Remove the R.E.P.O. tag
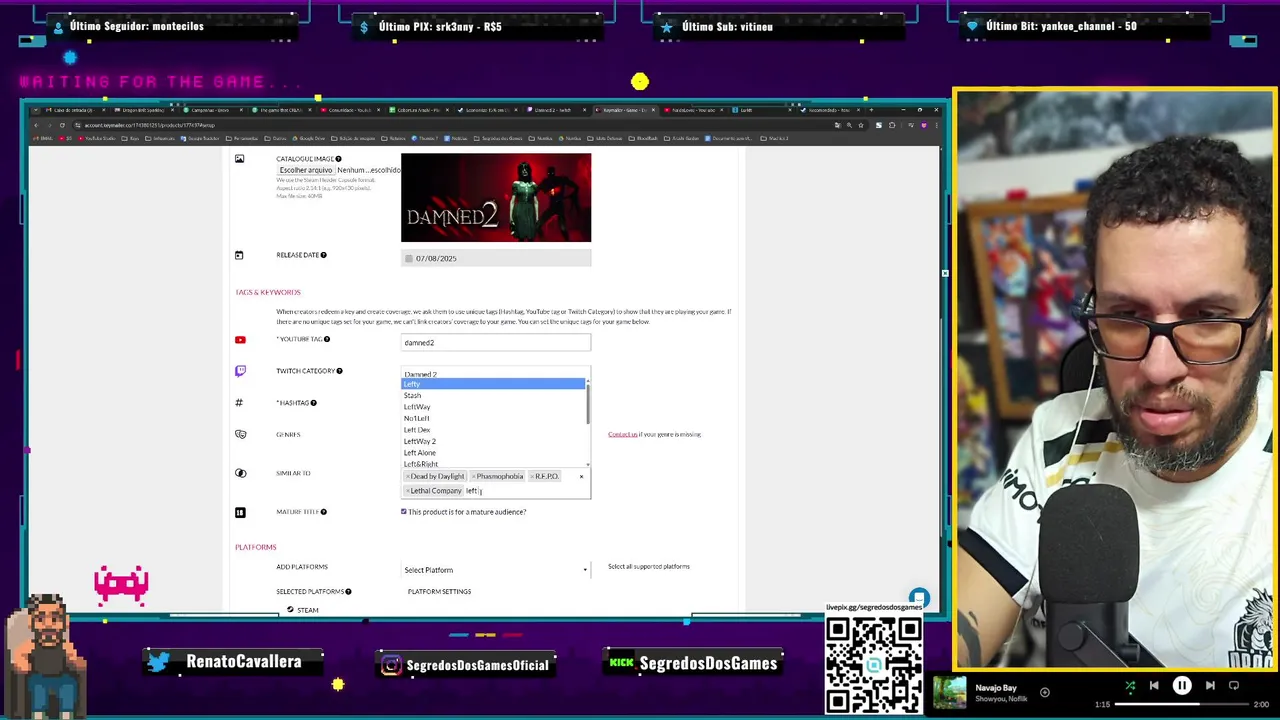The height and width of the screenshot is (720, 1280). tap(532, 477)
